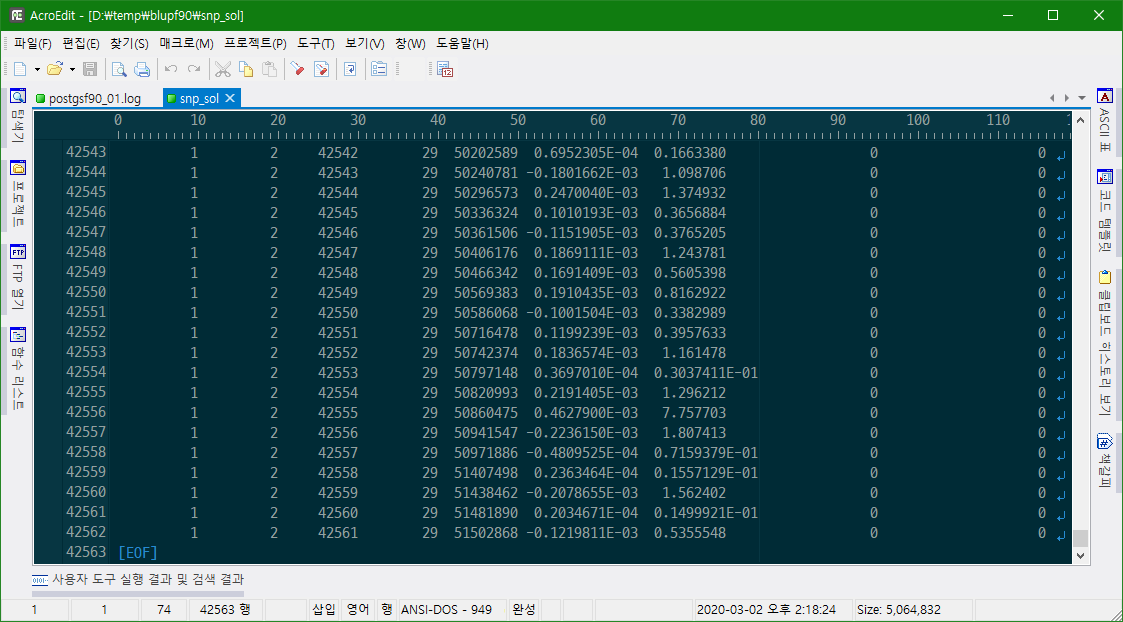
Task: Click line number 42556 in the gutter
Action: (85, 413)
